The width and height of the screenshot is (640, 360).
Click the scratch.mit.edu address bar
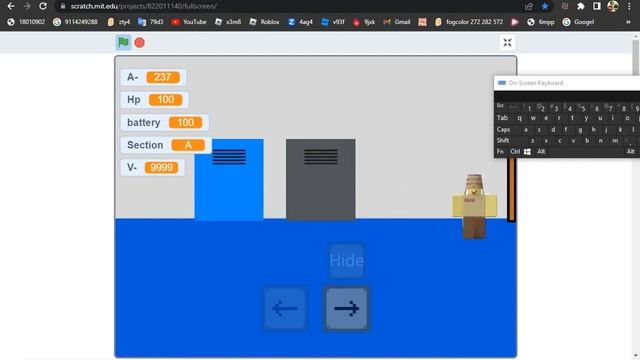point(286,6)
